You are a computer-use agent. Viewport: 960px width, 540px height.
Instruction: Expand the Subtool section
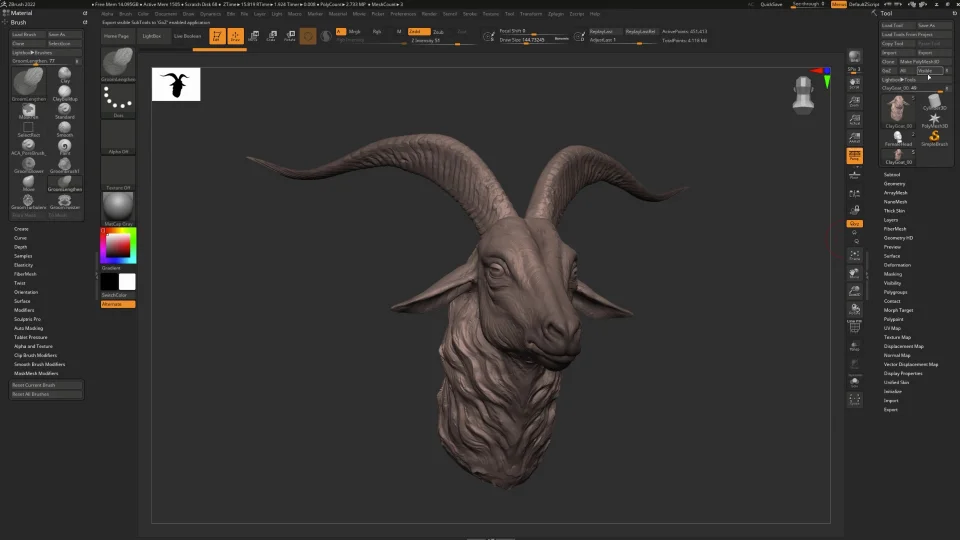pos(892,174)
